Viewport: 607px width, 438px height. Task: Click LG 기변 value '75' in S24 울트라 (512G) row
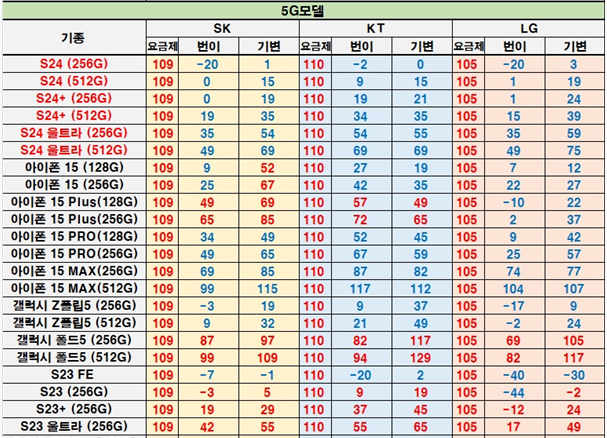tap(574, 151)
